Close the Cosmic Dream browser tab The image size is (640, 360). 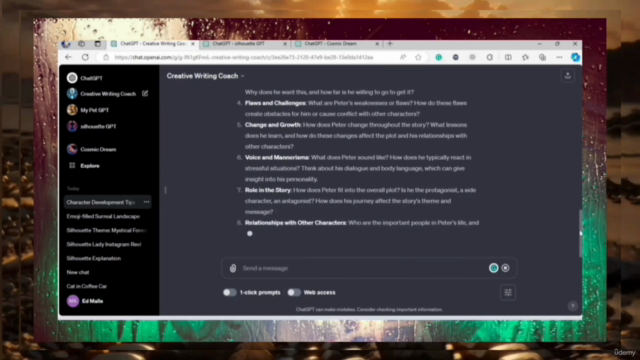(377, 44)
